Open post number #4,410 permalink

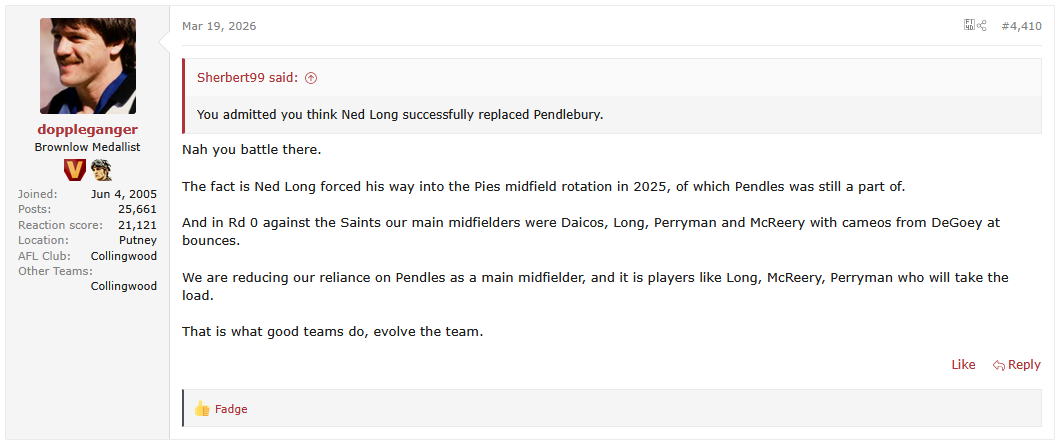click(1021, 26)
